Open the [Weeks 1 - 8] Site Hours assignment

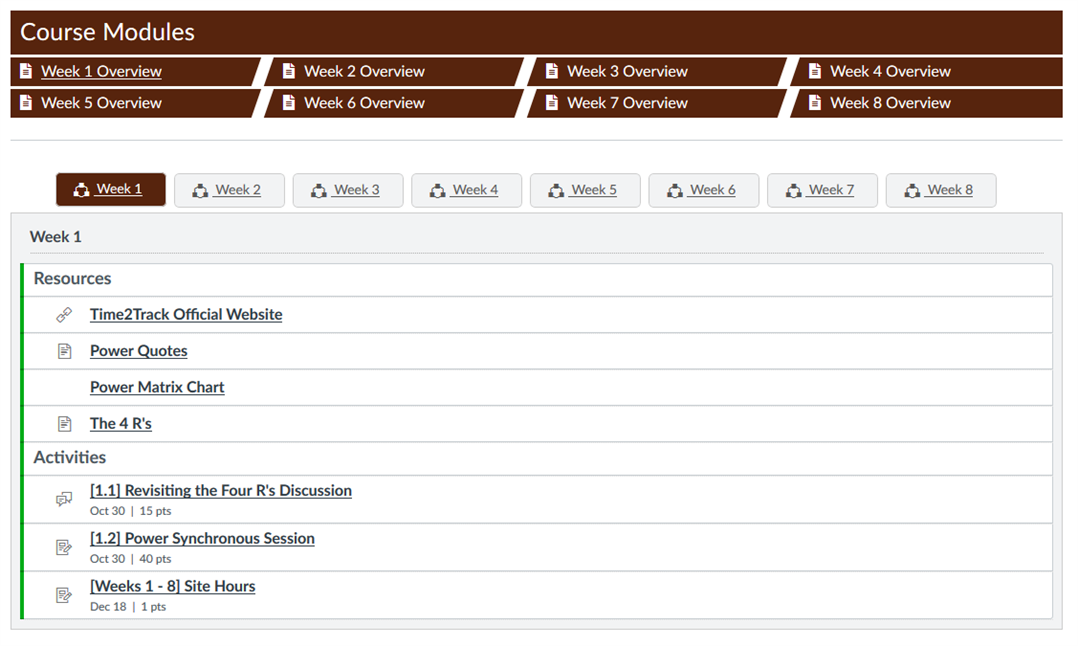coord(172,585)
